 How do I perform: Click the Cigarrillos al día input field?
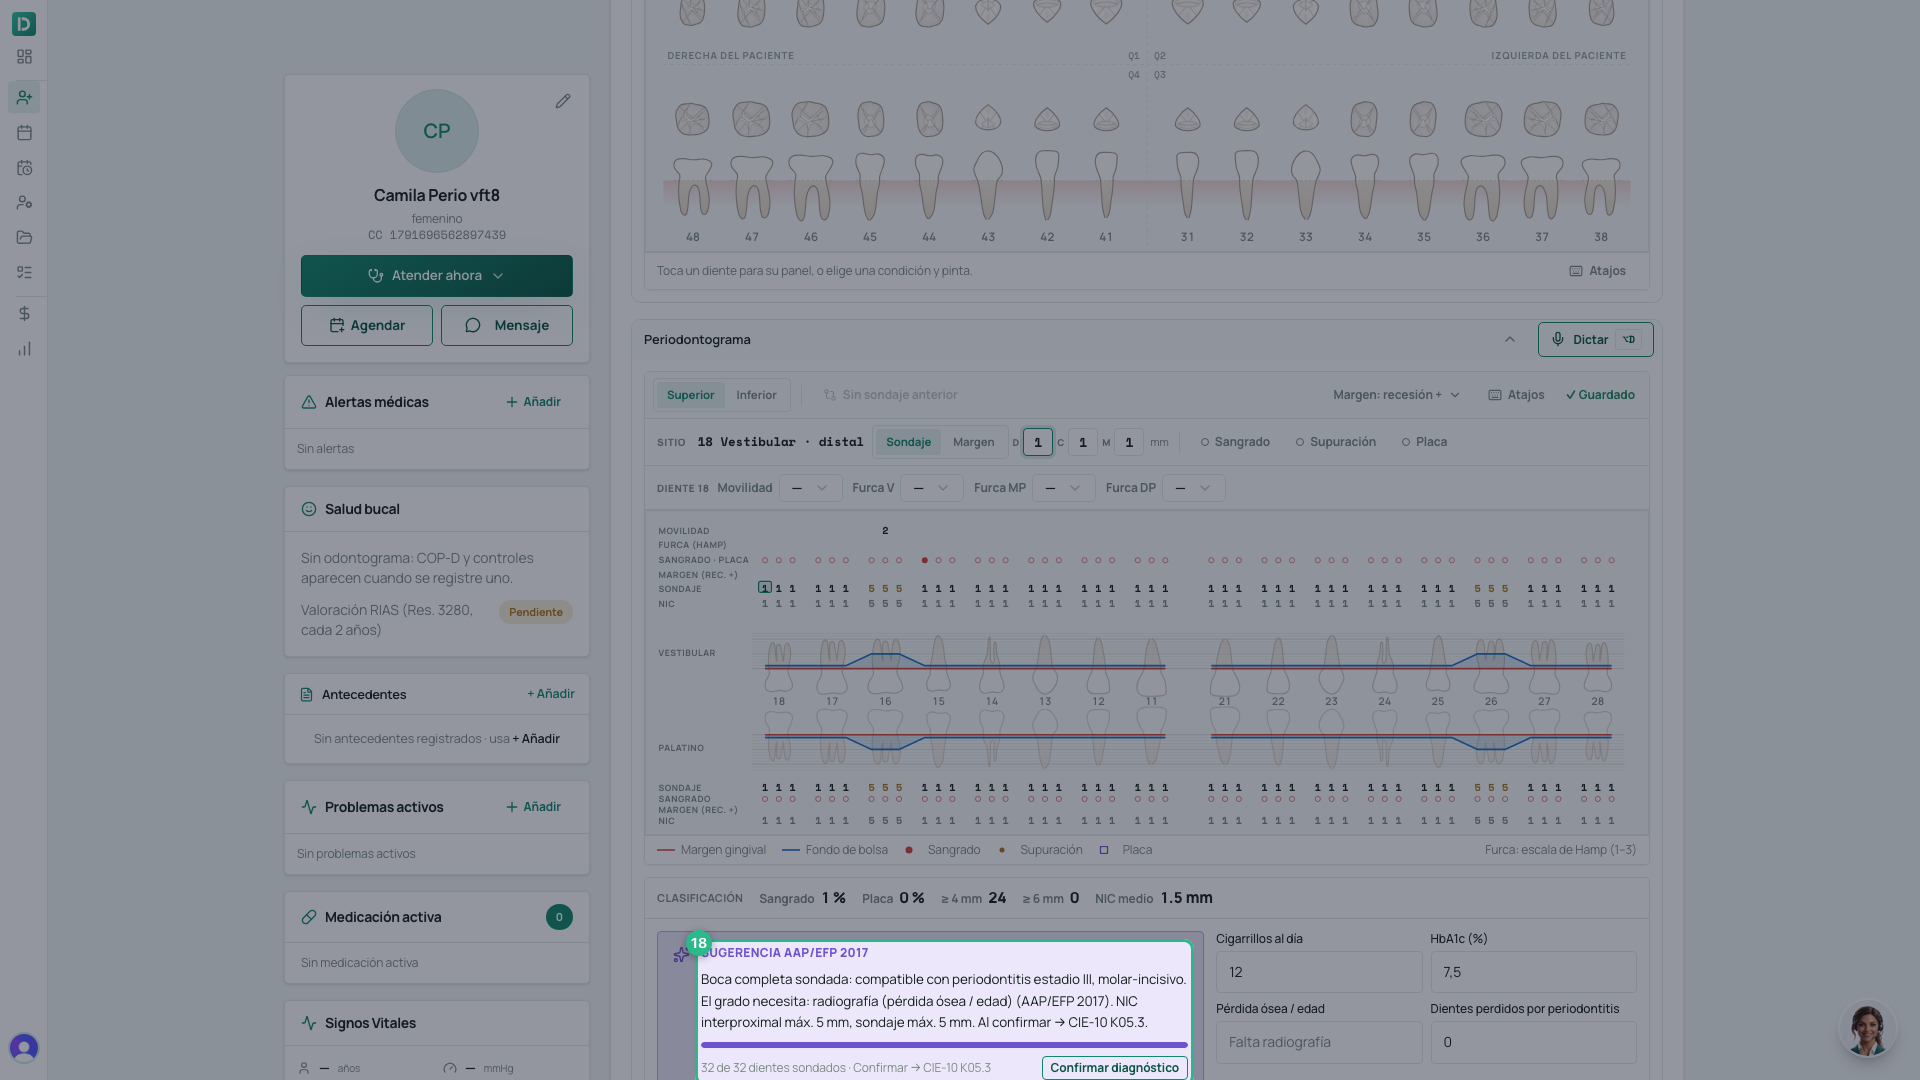point(1318,972)
